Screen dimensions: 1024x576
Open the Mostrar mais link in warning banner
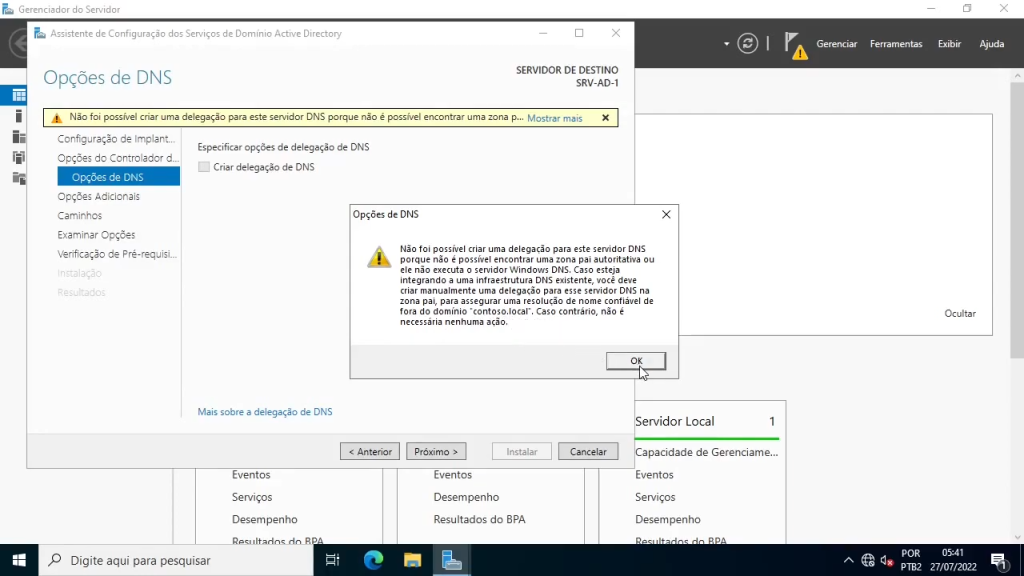(554, 118)
